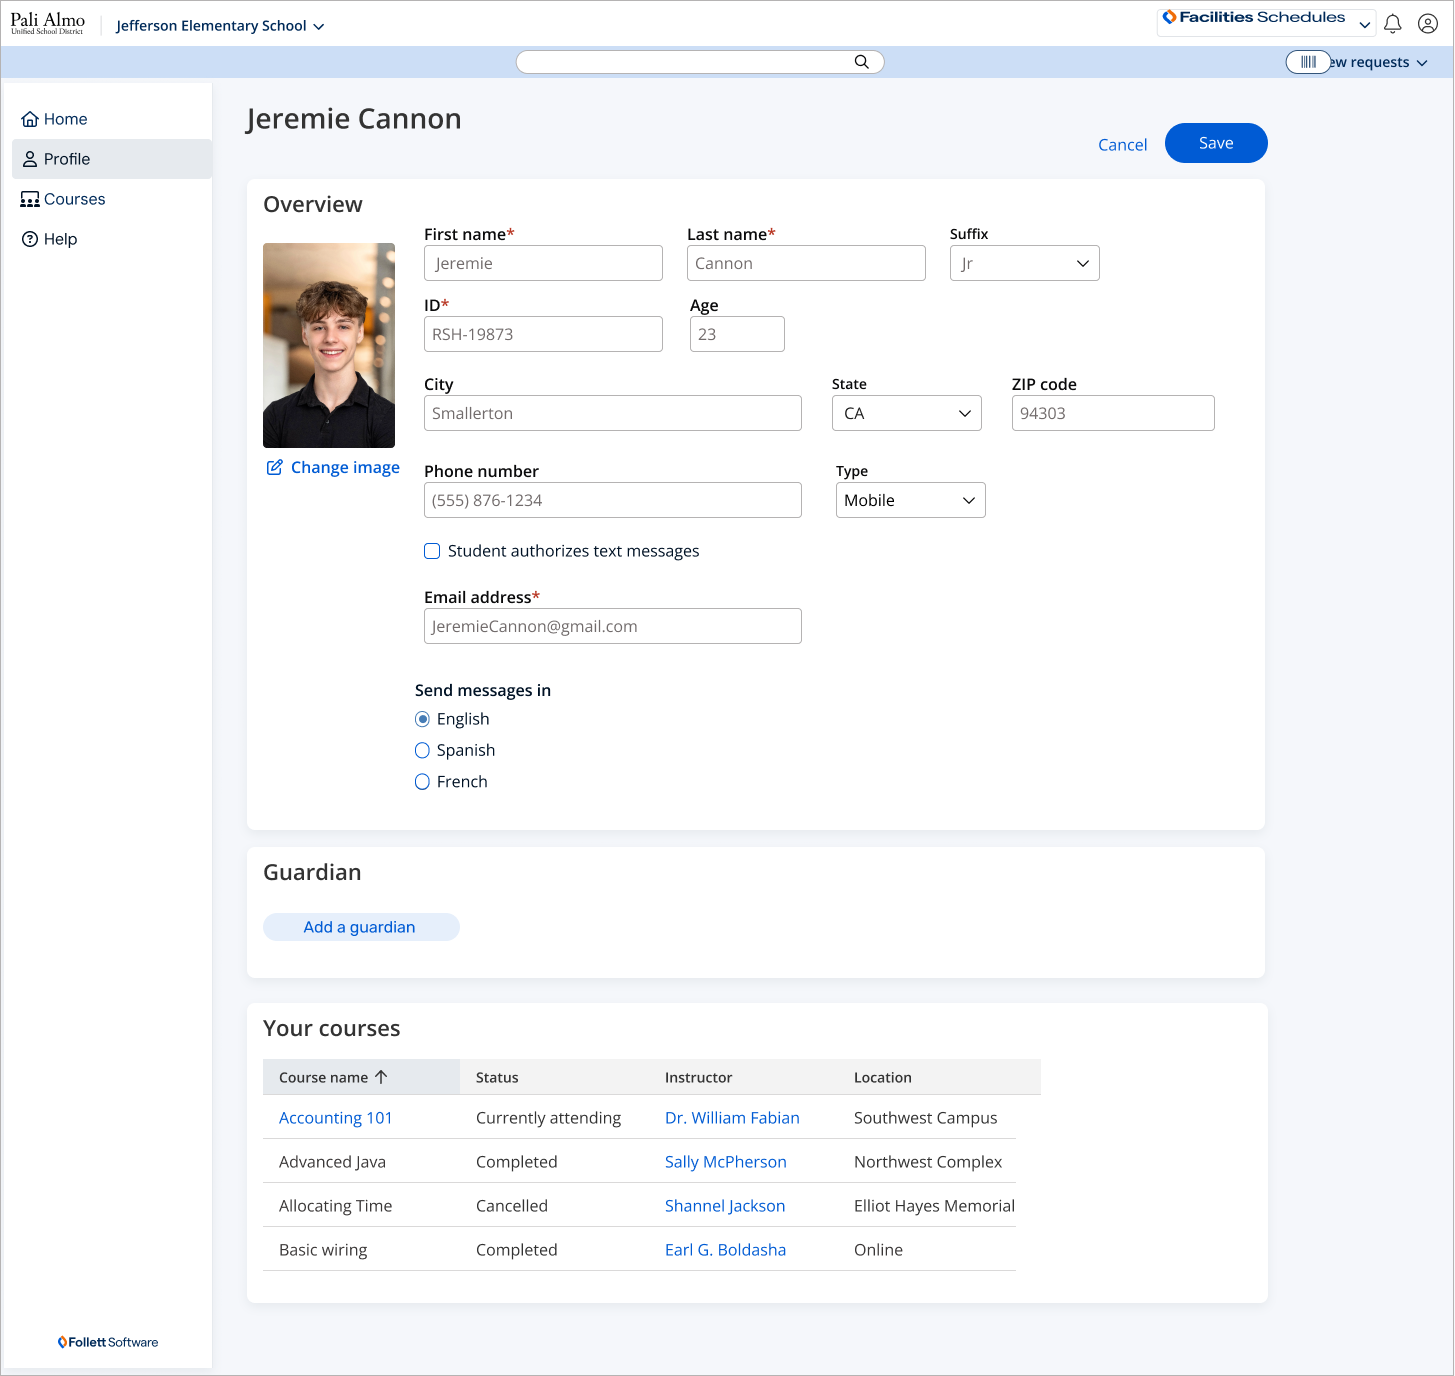
Task: Click Add a guardian
Action: tap(360, 927)
